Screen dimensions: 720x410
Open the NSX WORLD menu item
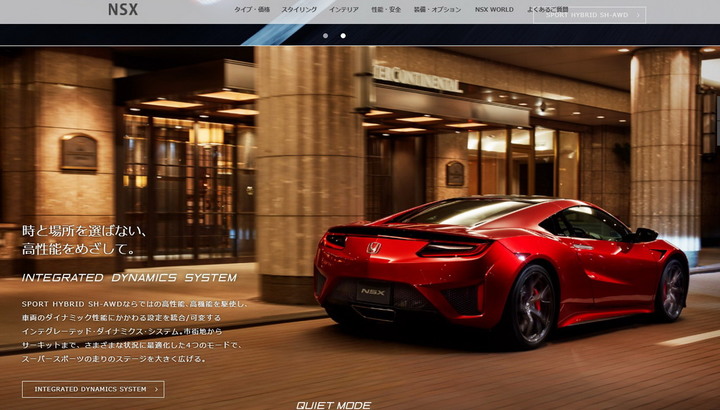(x=494, y=10)
